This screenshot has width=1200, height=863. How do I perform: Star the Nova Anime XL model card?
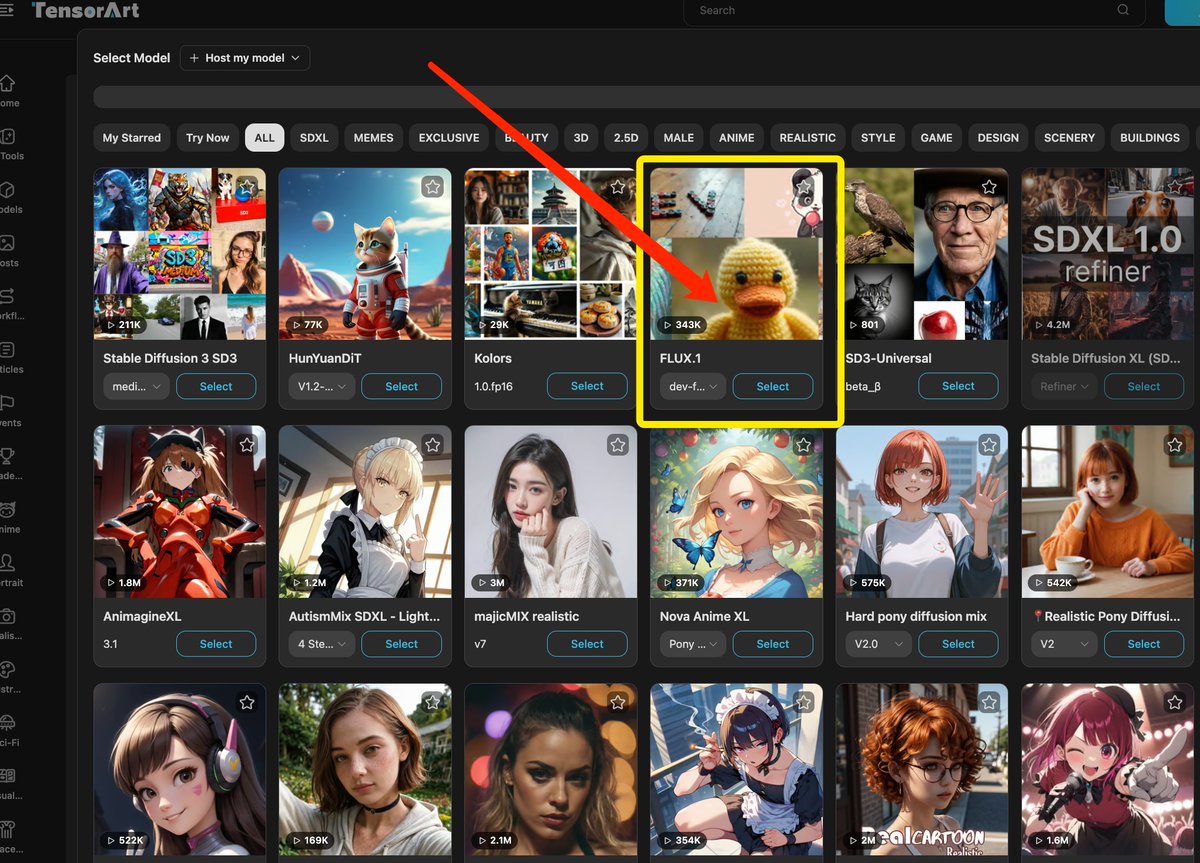point(804,445)
